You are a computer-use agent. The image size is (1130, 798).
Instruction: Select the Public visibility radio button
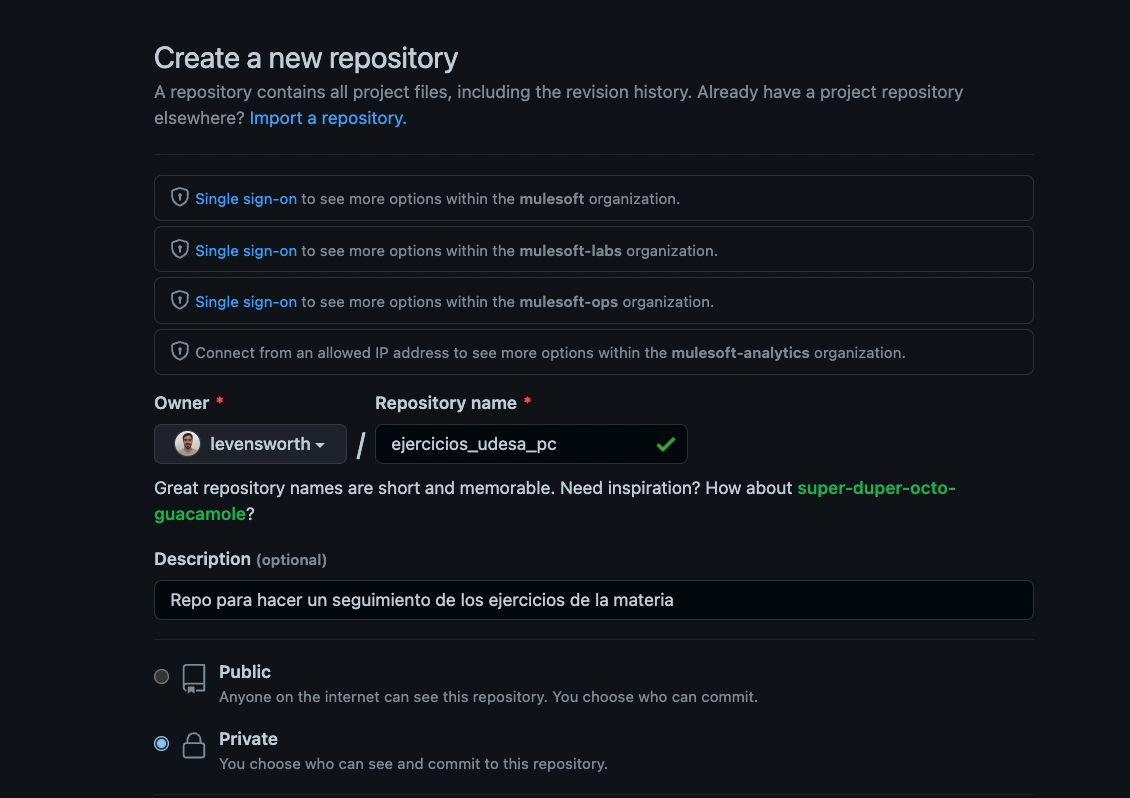[x=161, y=676]
